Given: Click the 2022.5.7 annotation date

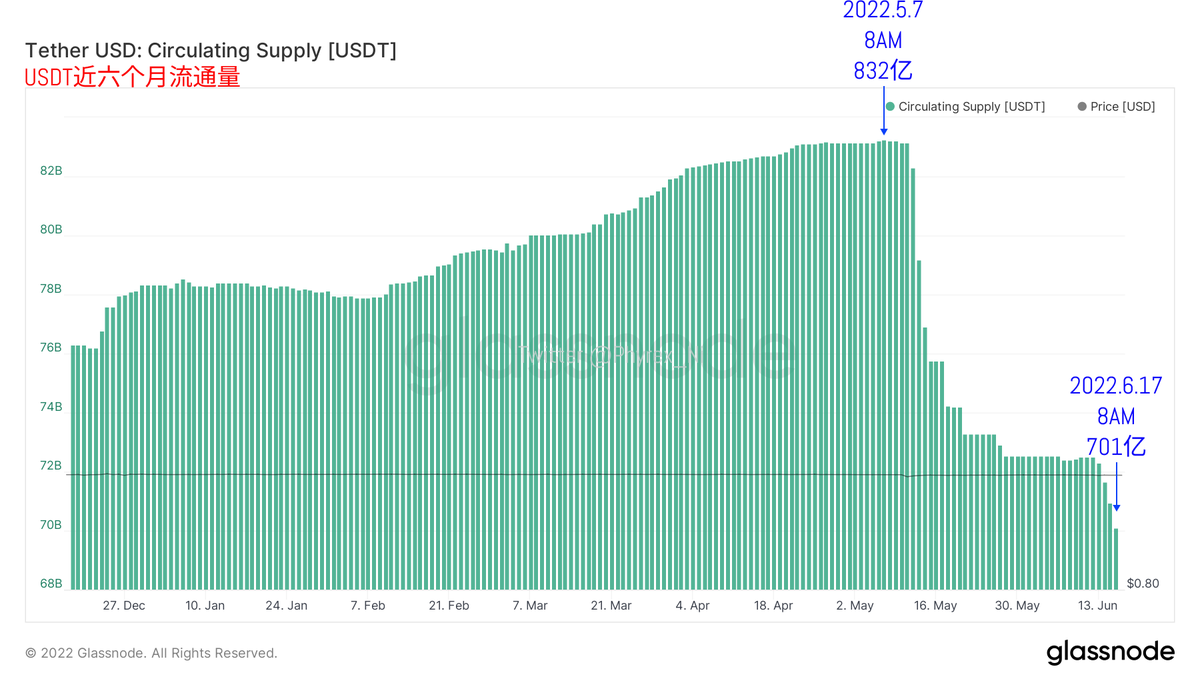Looking at the screenshot, I should pyautogui.click(x=883, y=11).
